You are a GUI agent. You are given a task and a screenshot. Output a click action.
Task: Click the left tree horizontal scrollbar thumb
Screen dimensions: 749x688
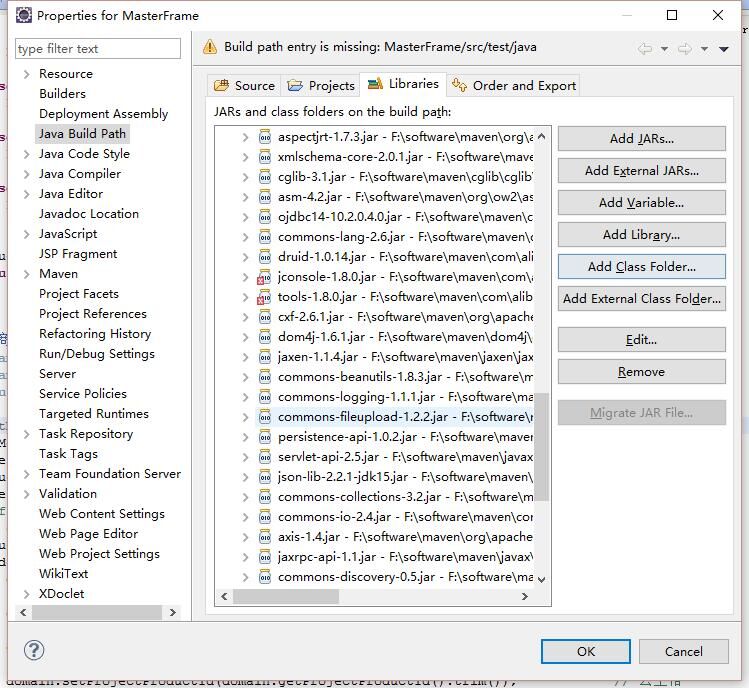pos(97,613)
